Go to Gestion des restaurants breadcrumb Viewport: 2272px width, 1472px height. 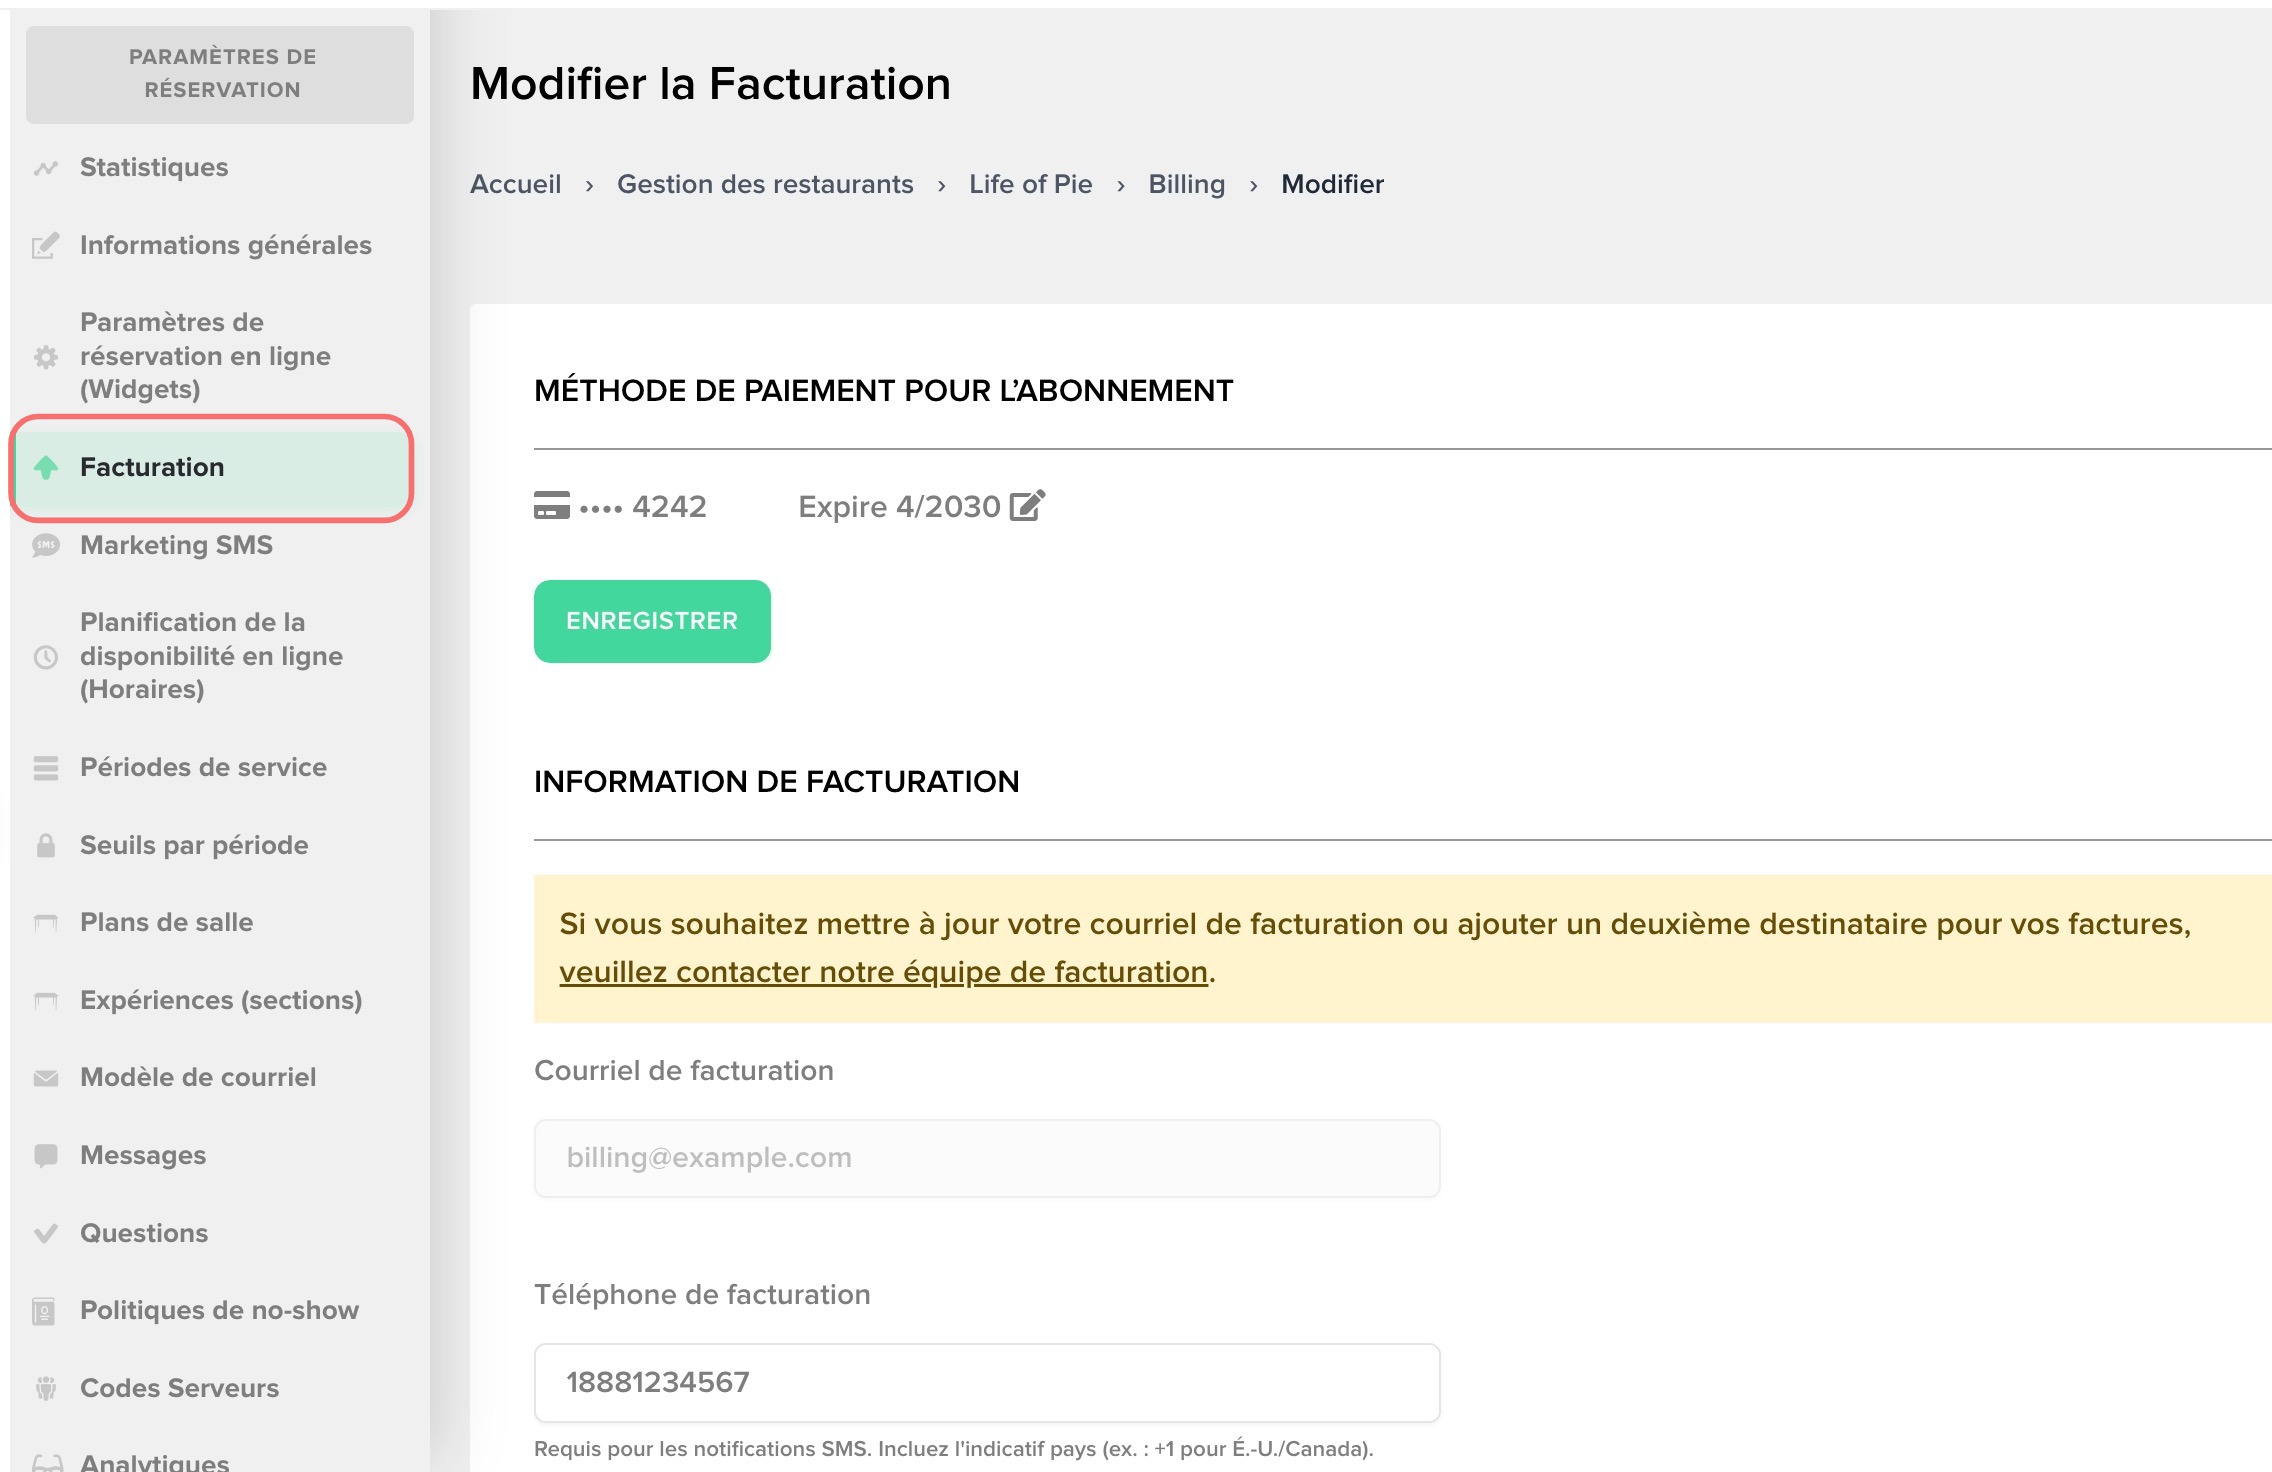click(x=765, y=184)
